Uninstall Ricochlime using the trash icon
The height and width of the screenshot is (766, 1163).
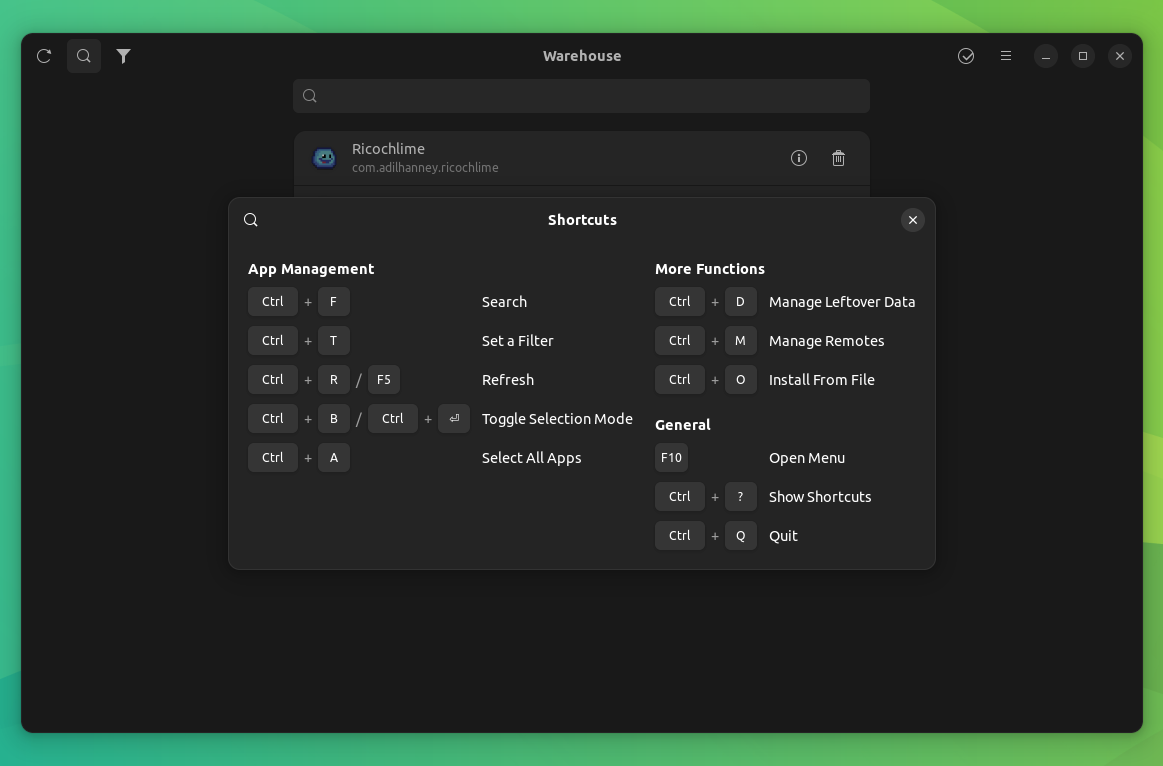838,157
